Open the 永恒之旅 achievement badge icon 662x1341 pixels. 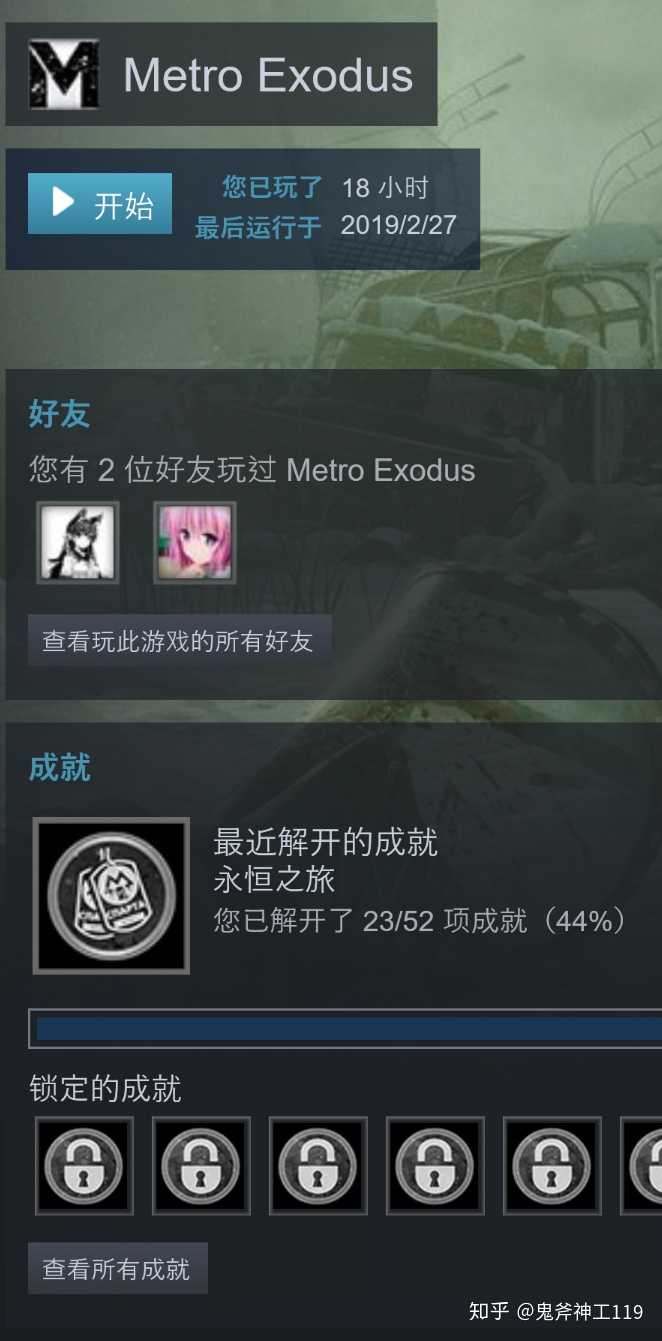pyautogui.click(x=111, y=896)
